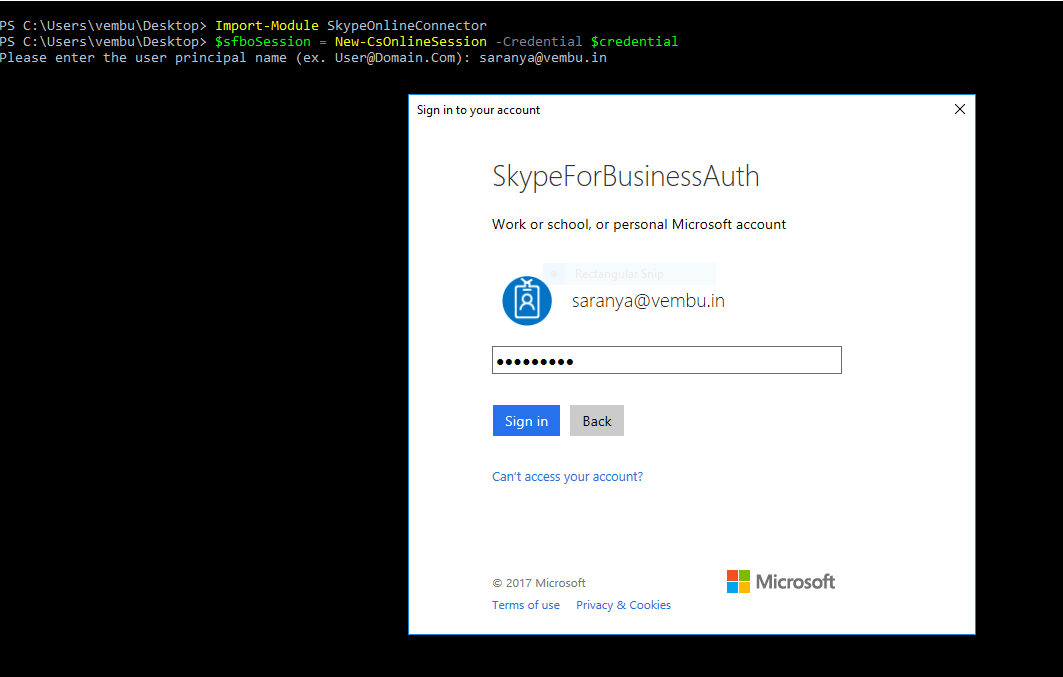Open the Privacy & Cookies link
This screenshot has width=1063, height=677.
point(624,605)
